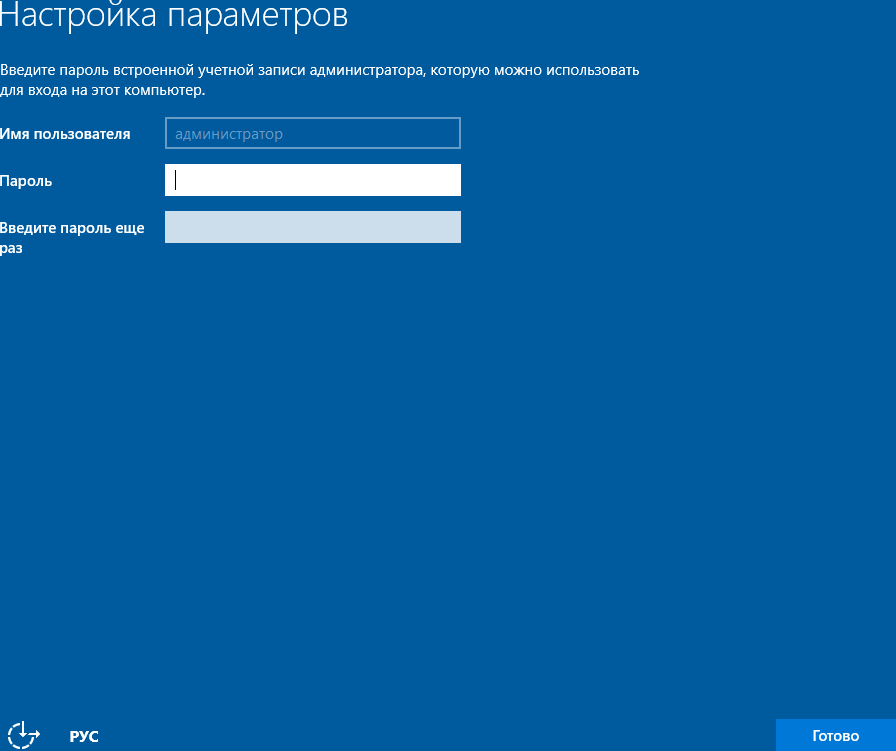896x751 pixels.
Task: Click the Готово button
Action: tap(835, 735)
